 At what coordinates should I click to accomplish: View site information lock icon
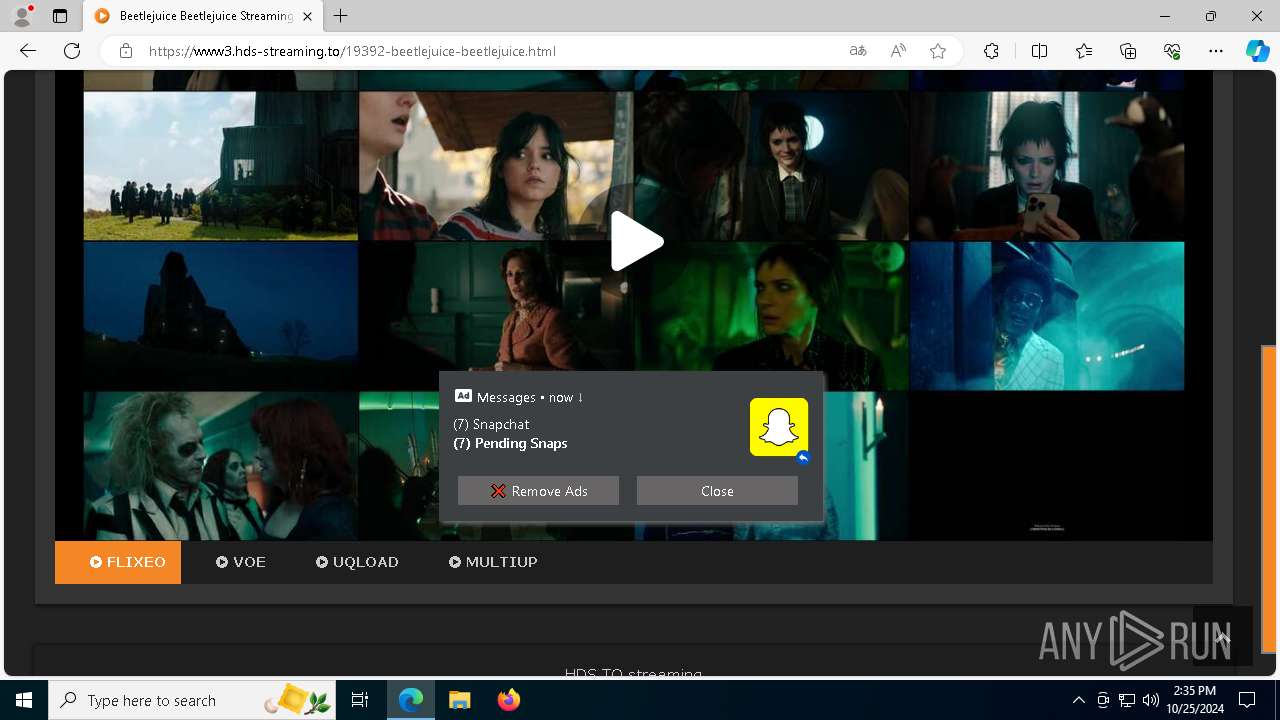point(126,51)
